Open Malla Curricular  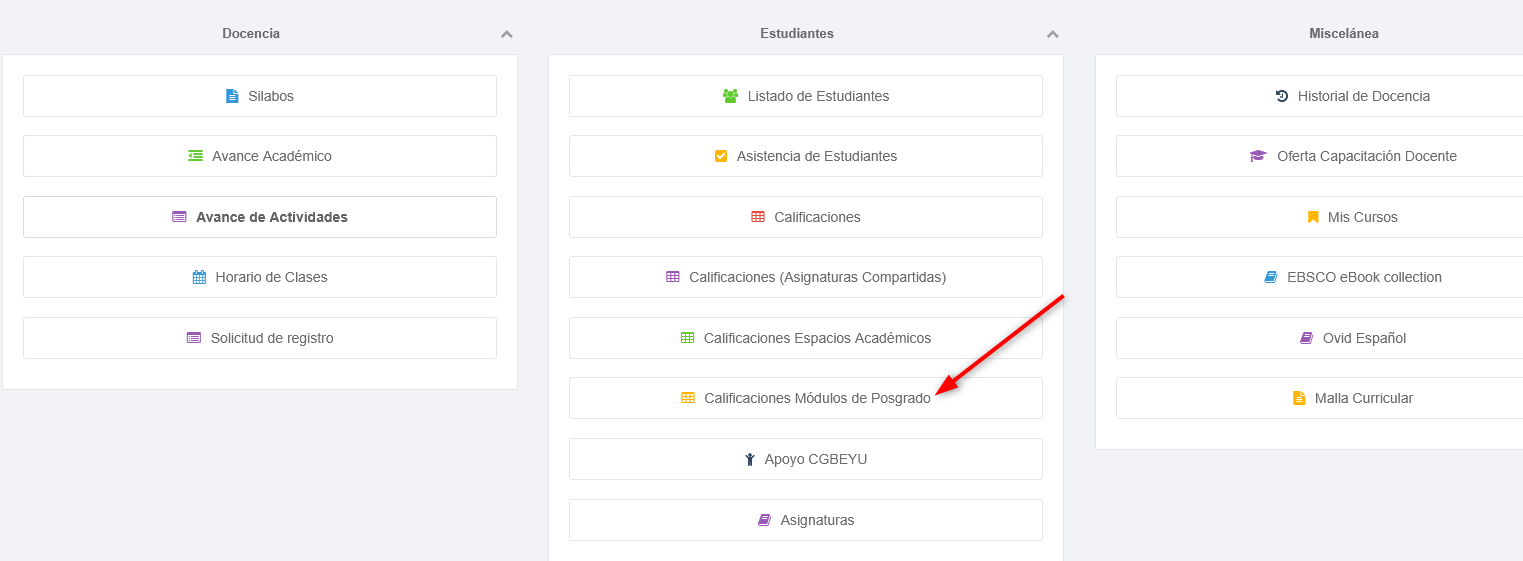(x=1353, y=398)
